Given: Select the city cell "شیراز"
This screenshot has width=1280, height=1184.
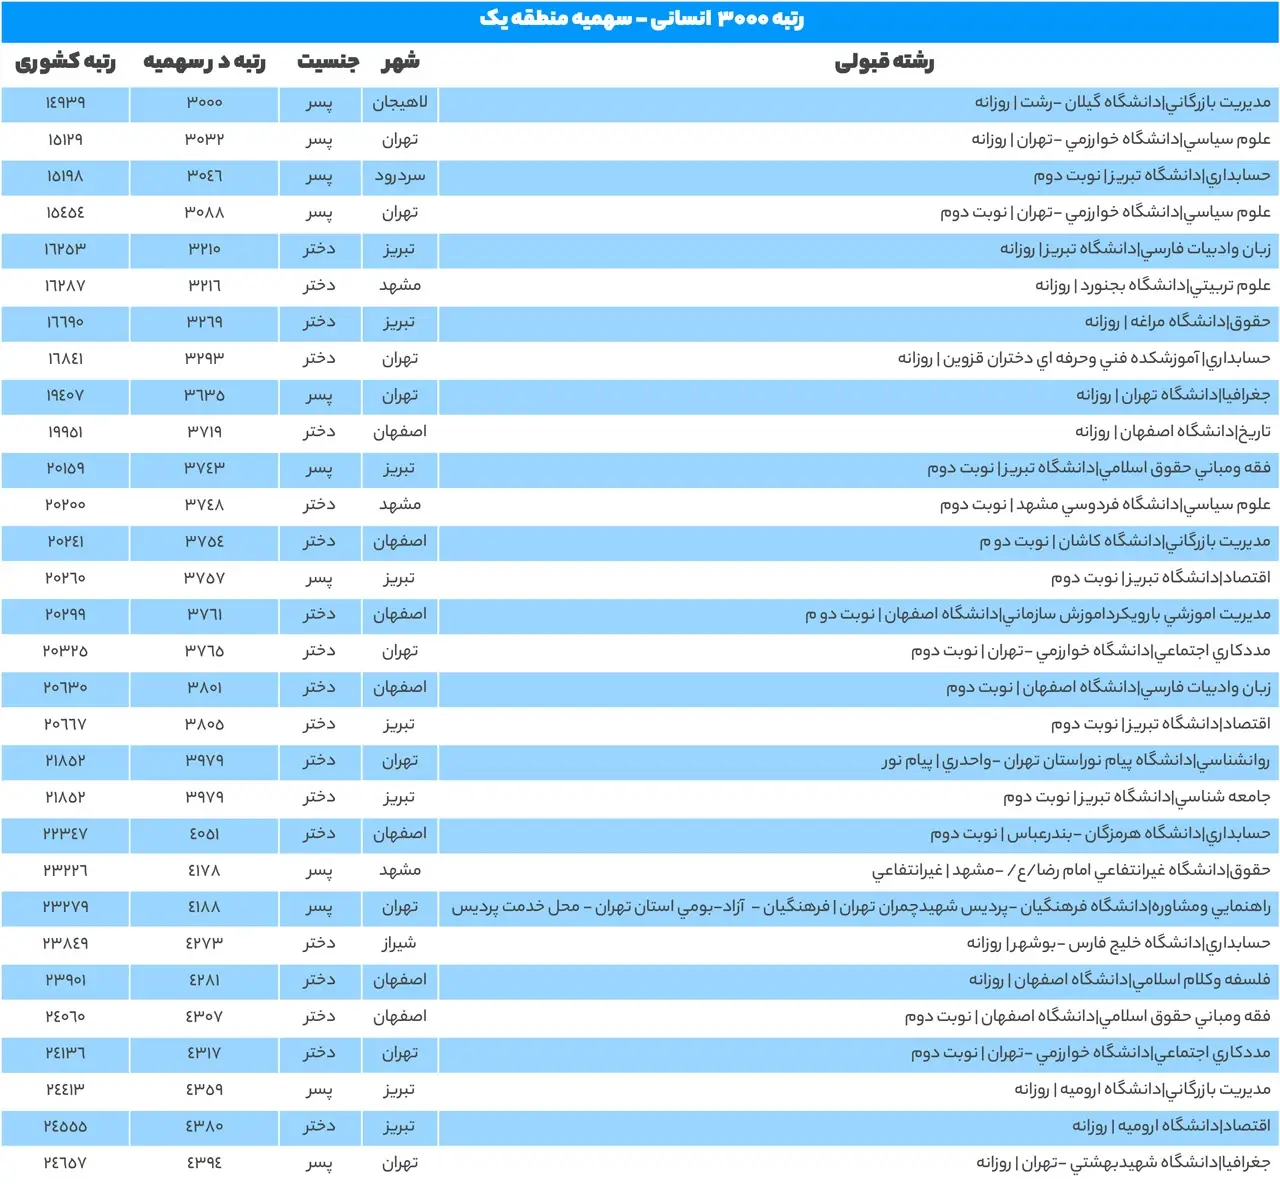Looking at the screenshot, I should pos(400,943).
